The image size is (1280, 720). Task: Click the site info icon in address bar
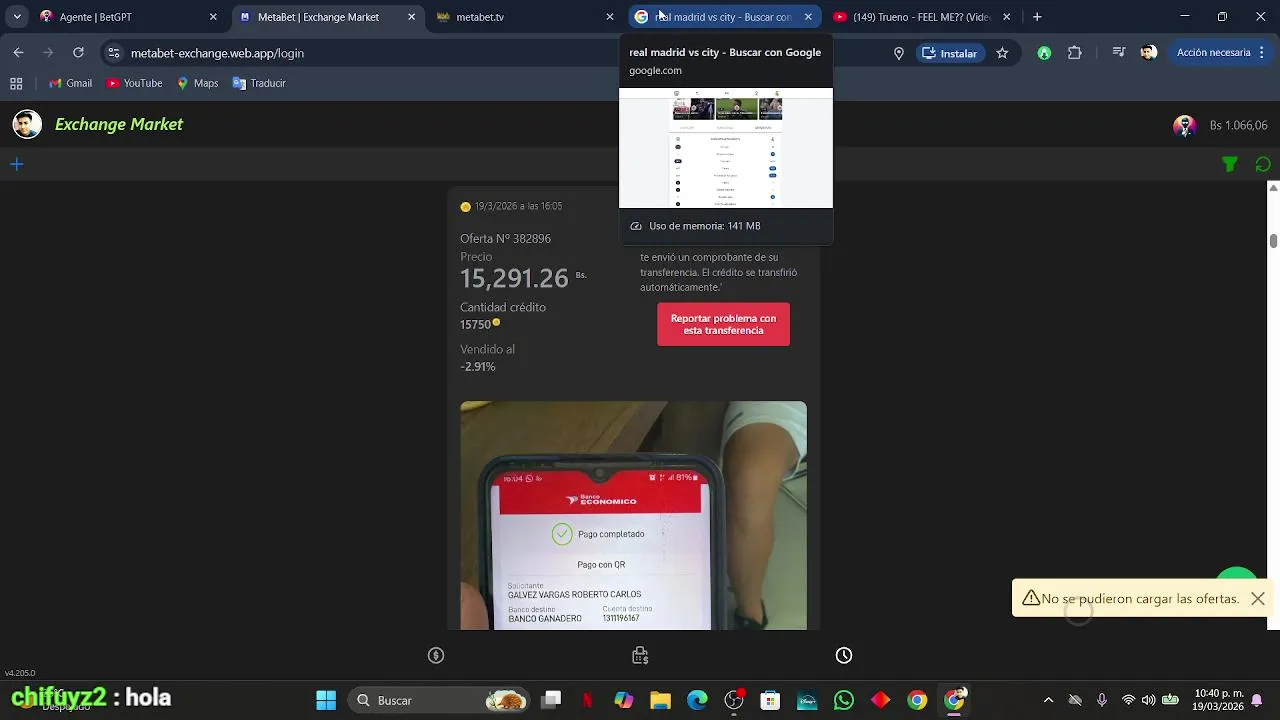(x=113, y=53)
